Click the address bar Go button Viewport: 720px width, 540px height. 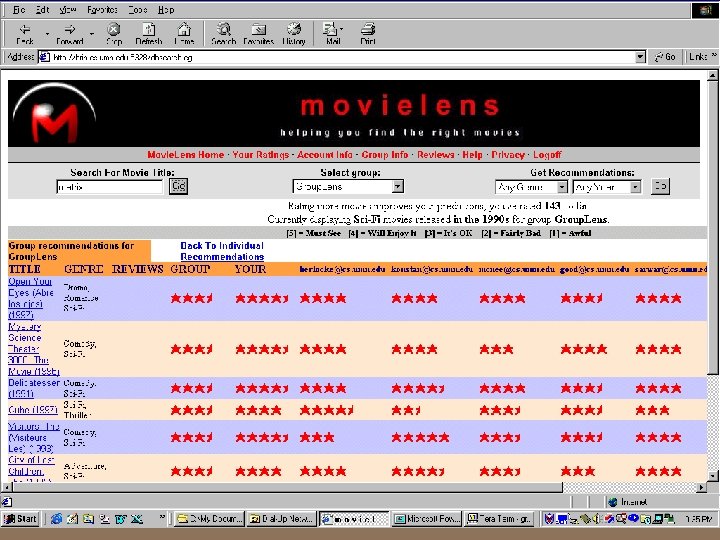click(x=665, y=57)
